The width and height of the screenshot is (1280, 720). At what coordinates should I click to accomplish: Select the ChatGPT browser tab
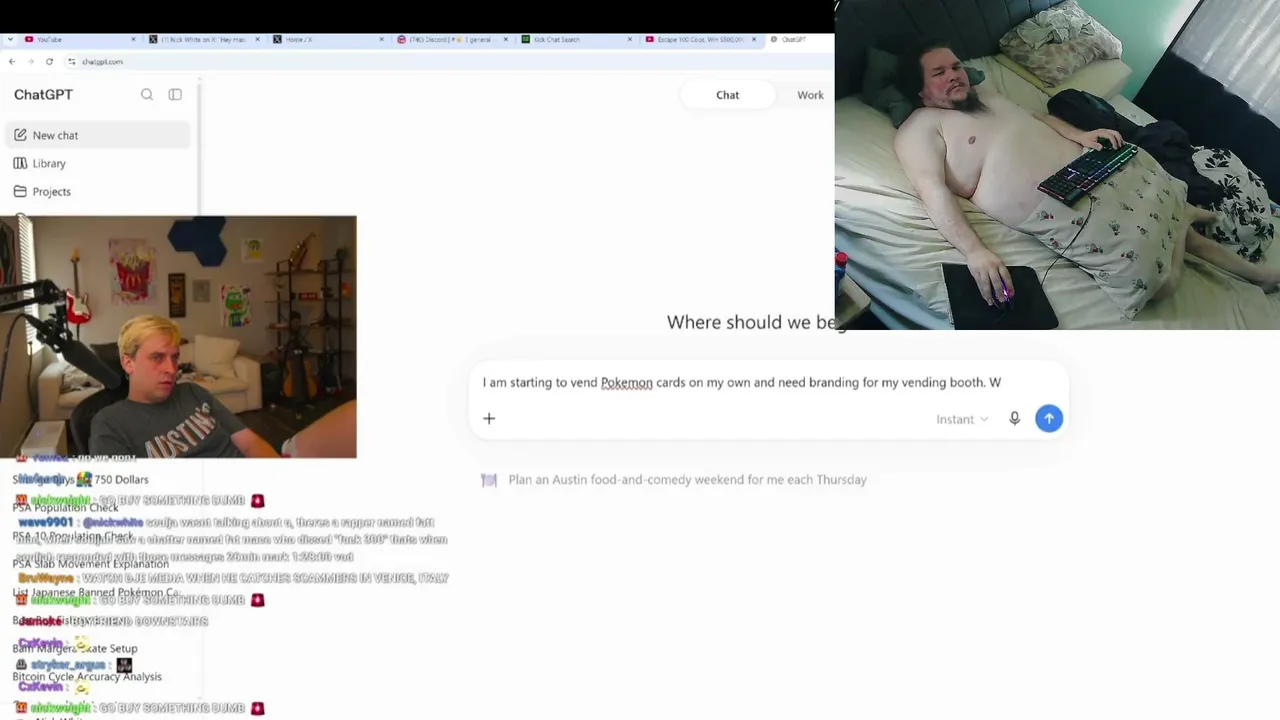point(799,39)
